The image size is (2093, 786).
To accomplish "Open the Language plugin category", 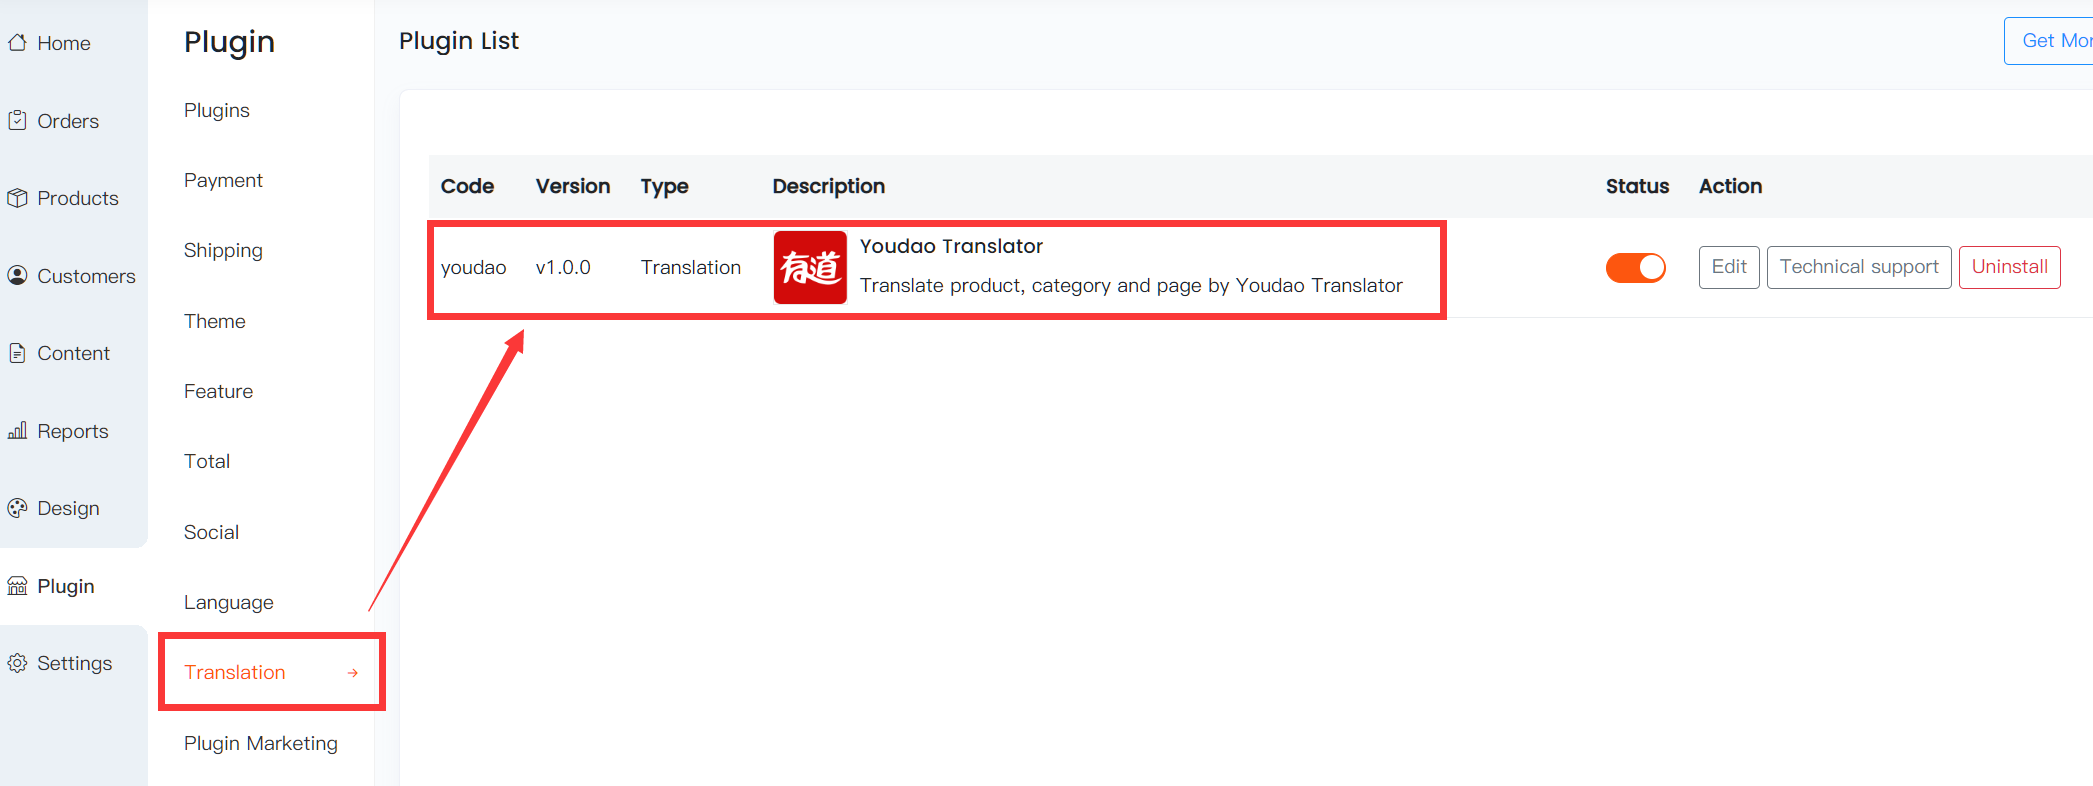I will (228, 602).
